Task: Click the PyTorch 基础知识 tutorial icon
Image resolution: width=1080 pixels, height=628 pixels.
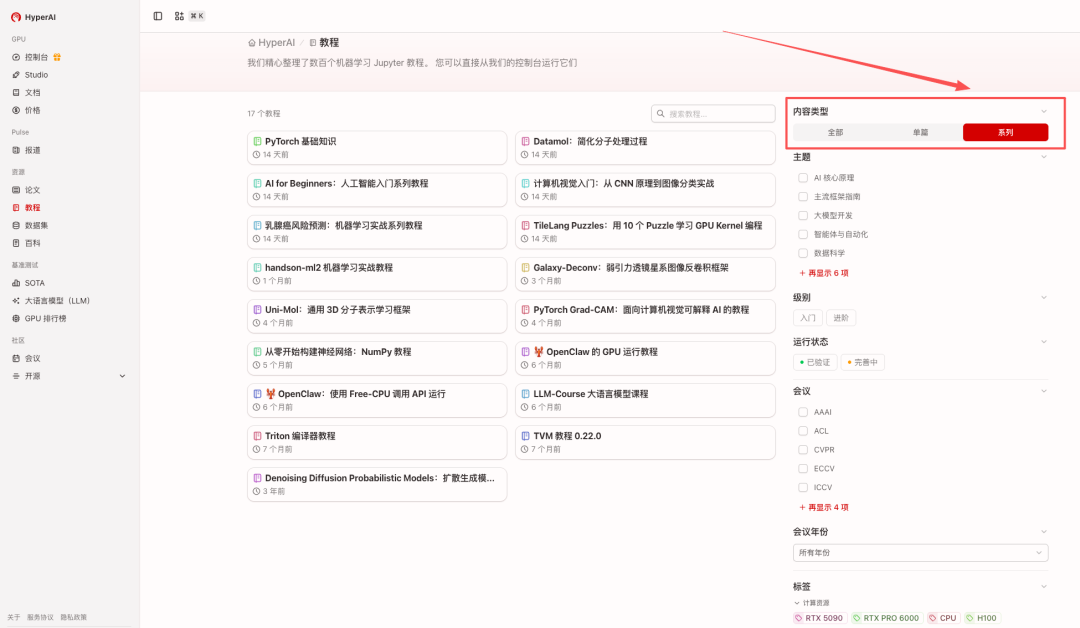Action: pos(257,141)
